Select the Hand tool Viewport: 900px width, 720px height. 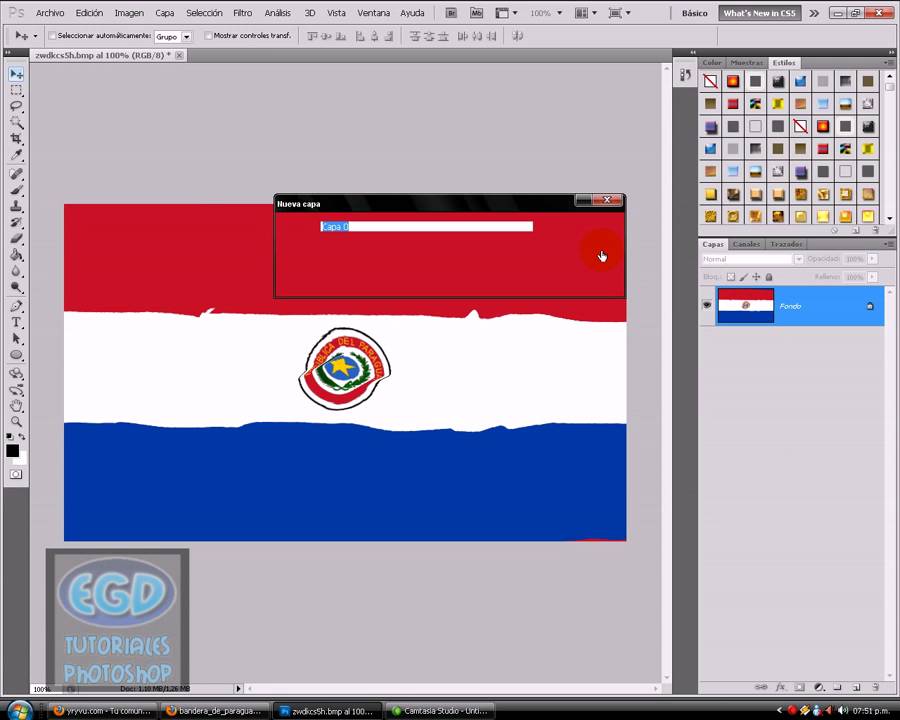click(x=16, y=406)
